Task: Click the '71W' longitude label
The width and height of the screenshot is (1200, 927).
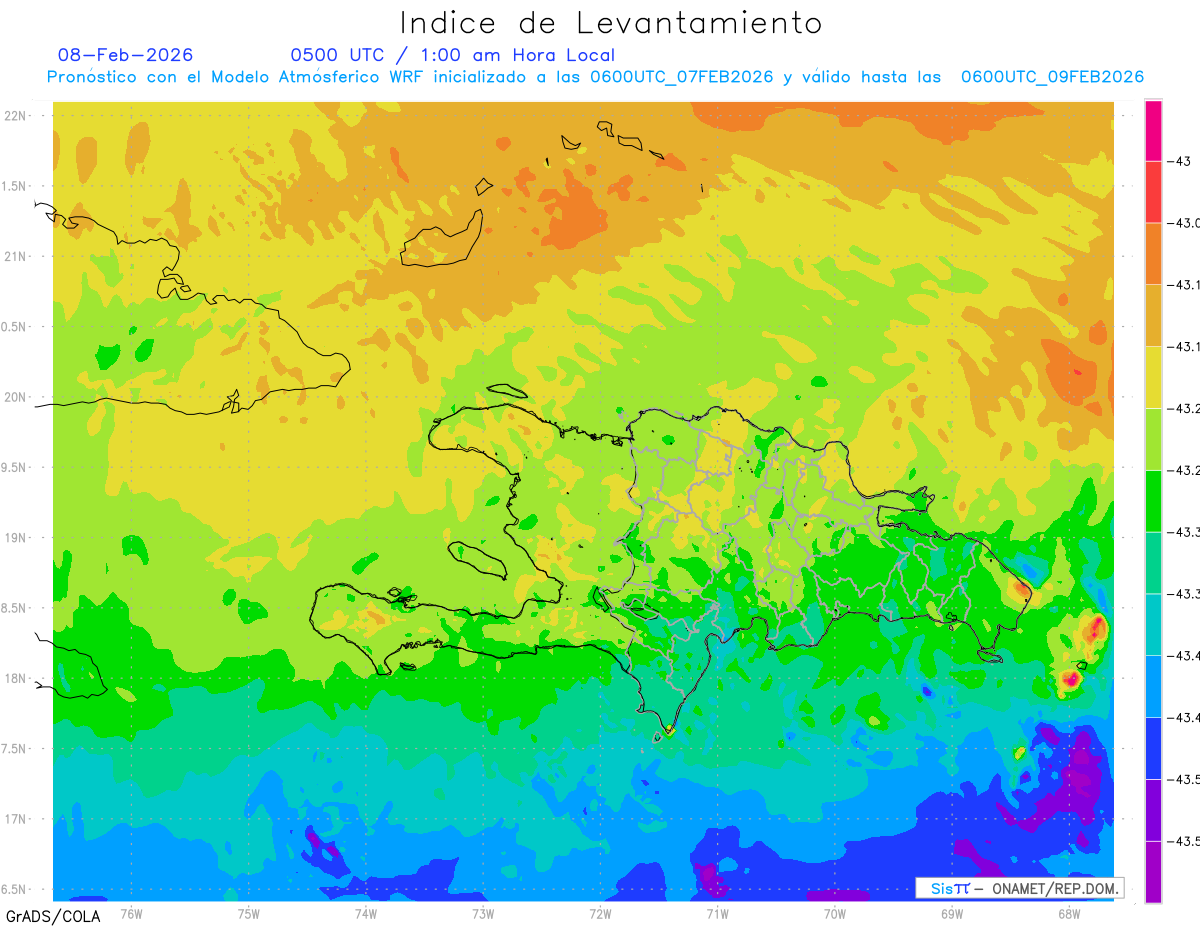Action: coord(717,913)
